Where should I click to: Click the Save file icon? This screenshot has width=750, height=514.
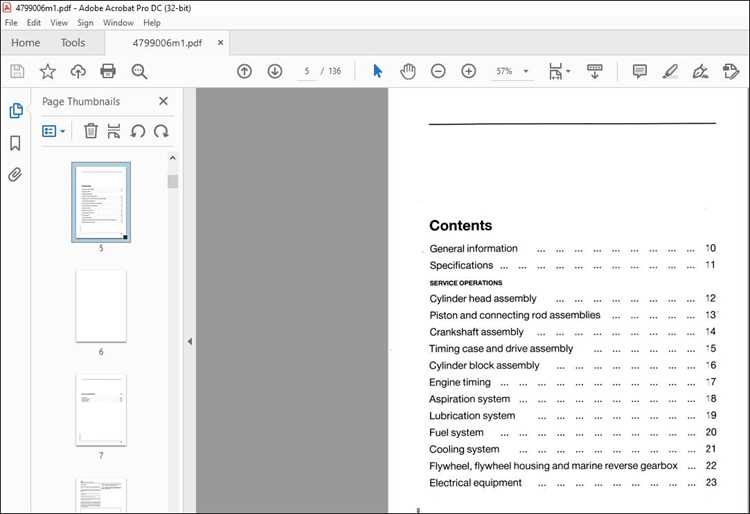tap(17, 71)
